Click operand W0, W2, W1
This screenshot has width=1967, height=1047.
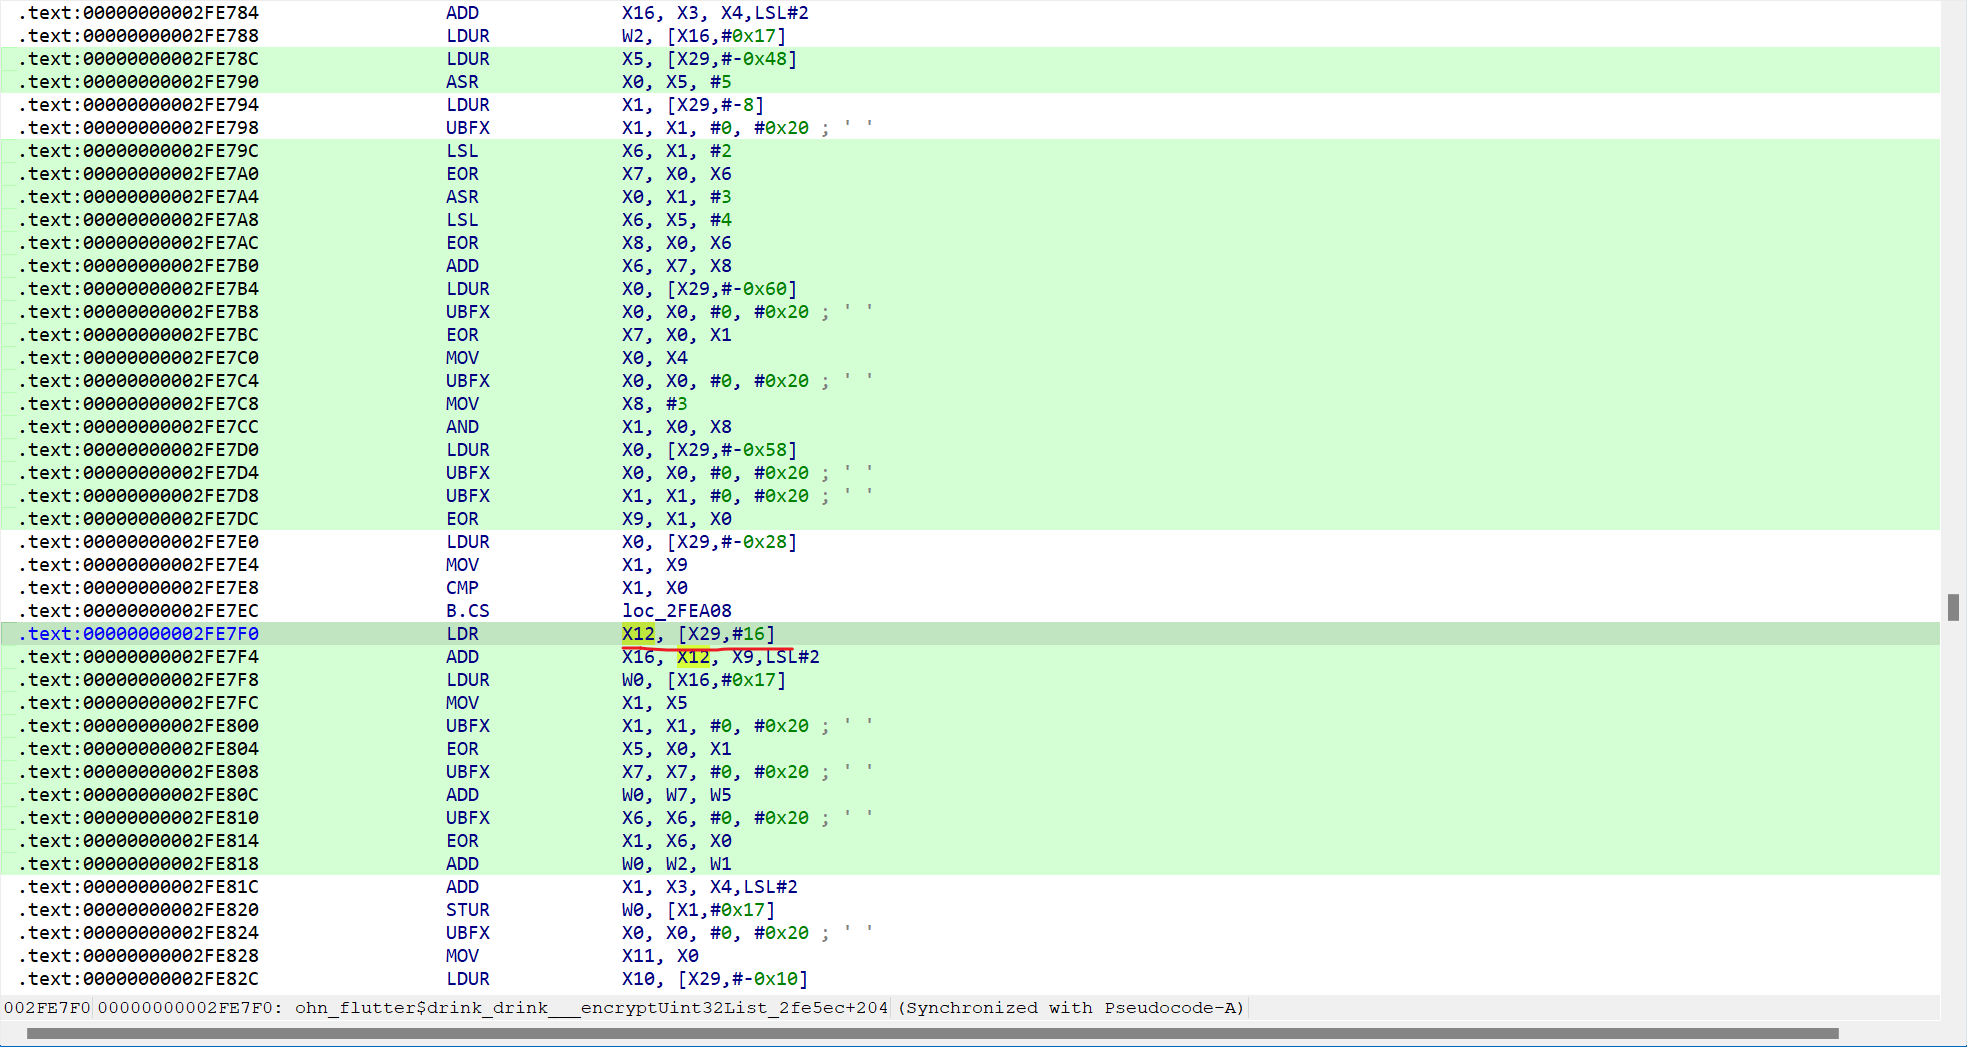pyautogui.click(x=677, y=864)
